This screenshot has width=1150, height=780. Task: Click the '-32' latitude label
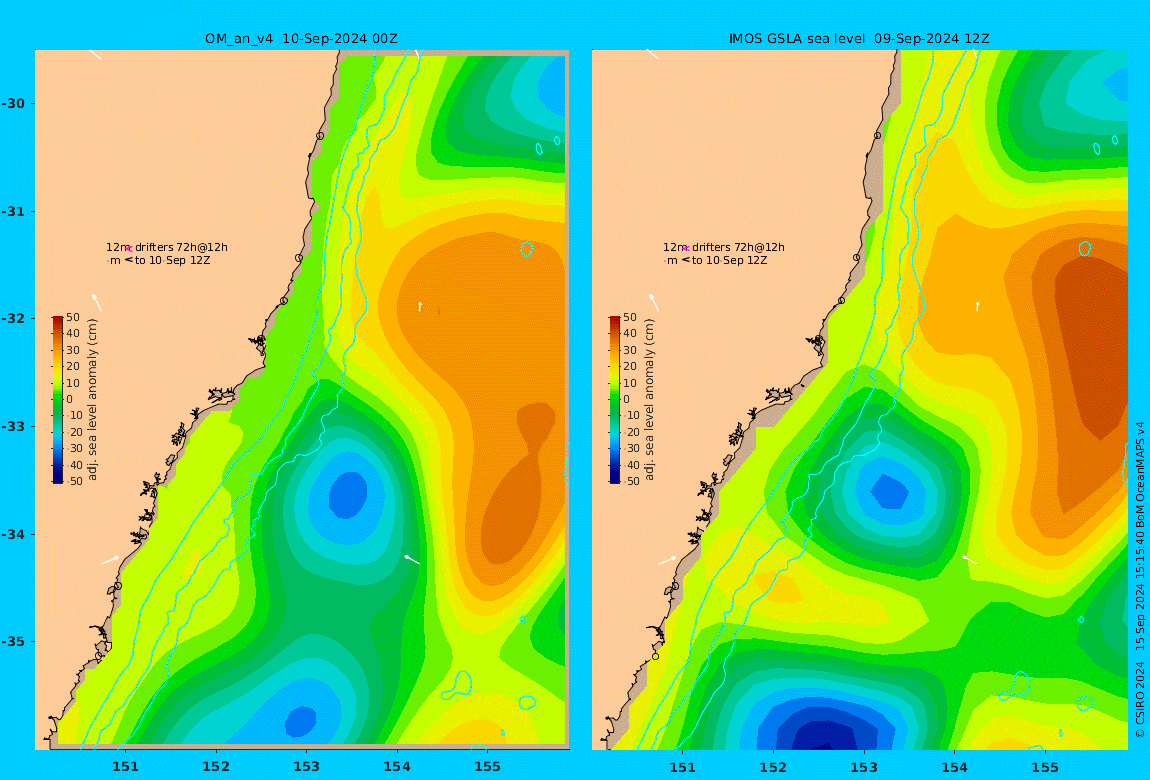tap(12, 318)
